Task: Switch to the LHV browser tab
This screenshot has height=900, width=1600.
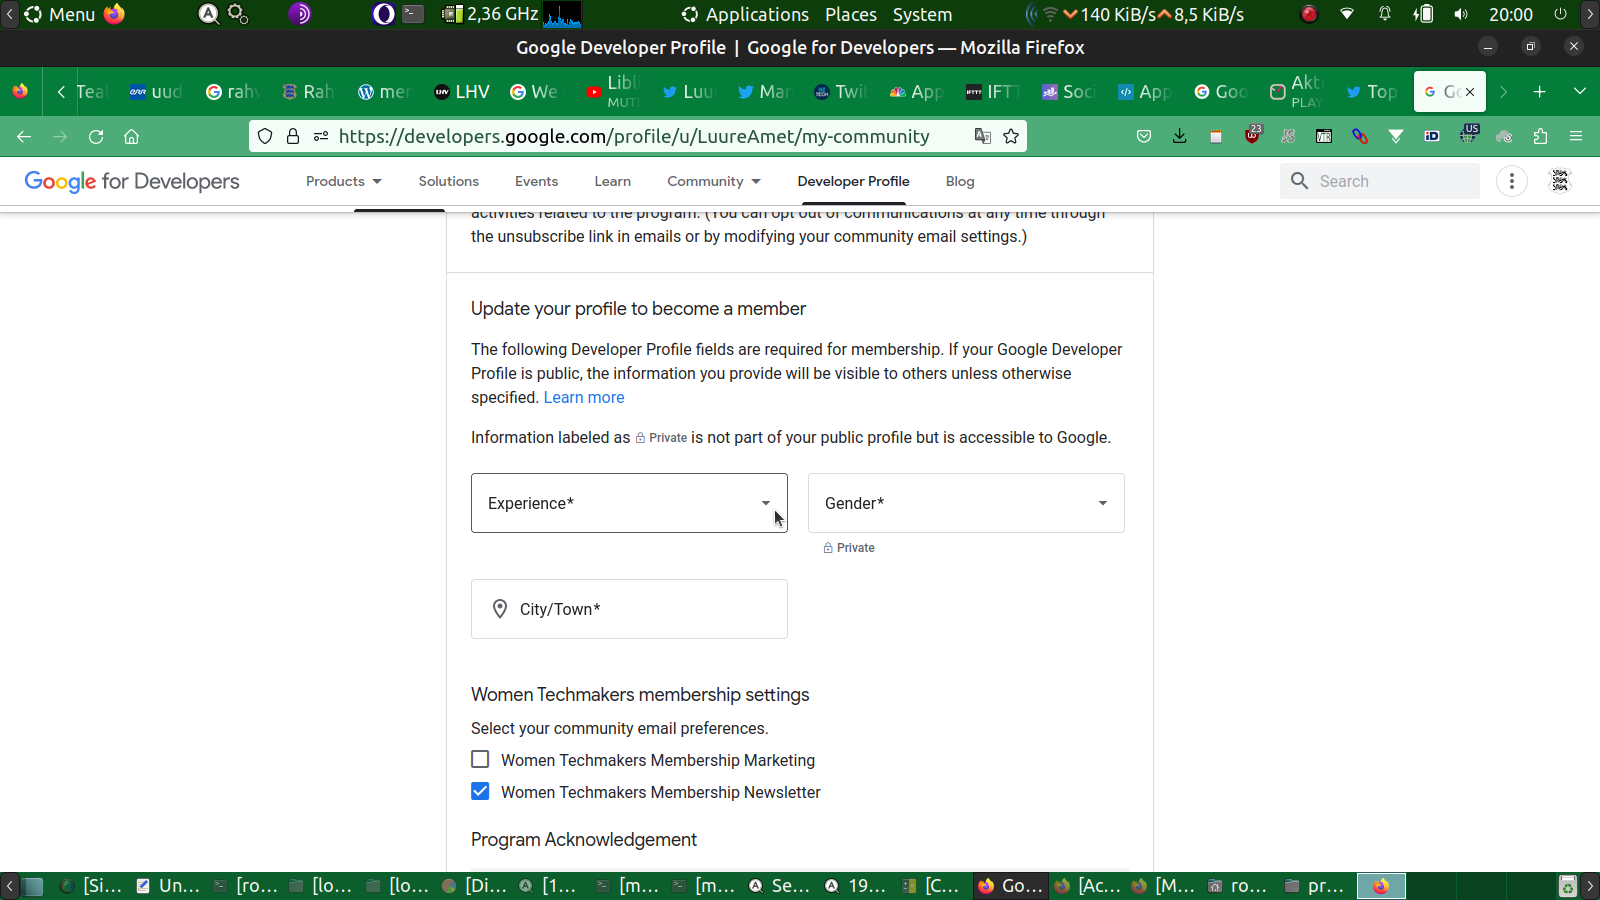Action: (462, 92)
